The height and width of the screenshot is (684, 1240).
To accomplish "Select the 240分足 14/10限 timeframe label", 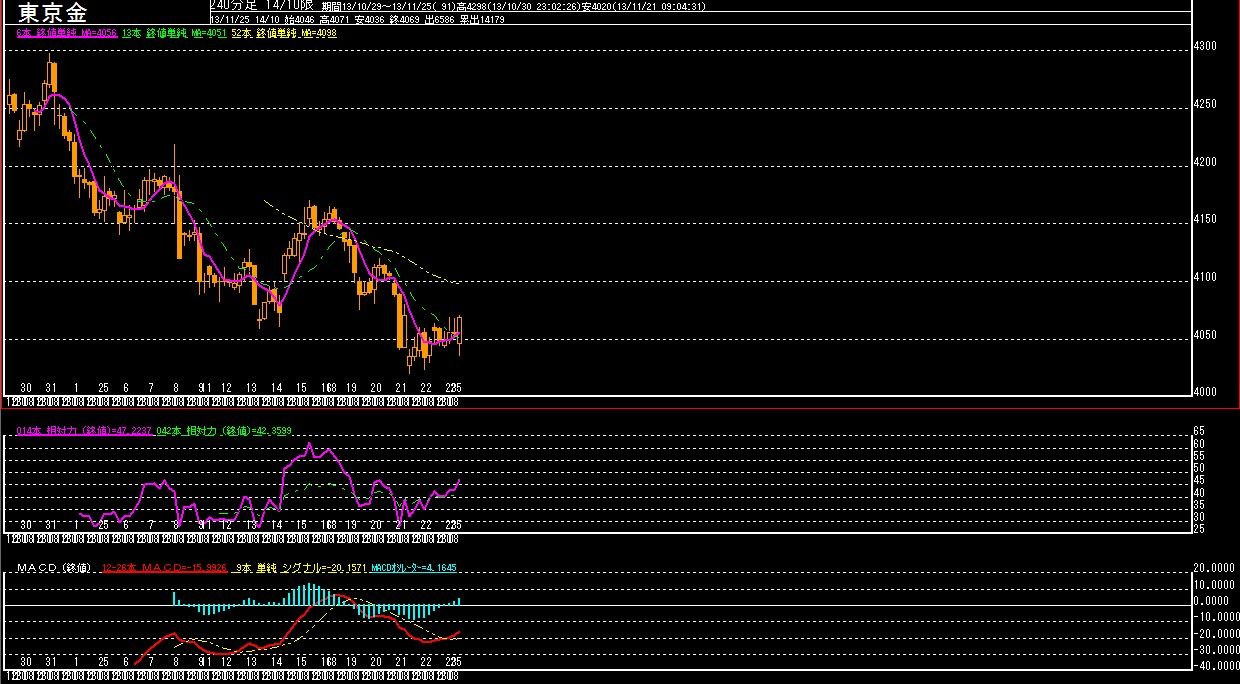I will [x=262, y=5].
